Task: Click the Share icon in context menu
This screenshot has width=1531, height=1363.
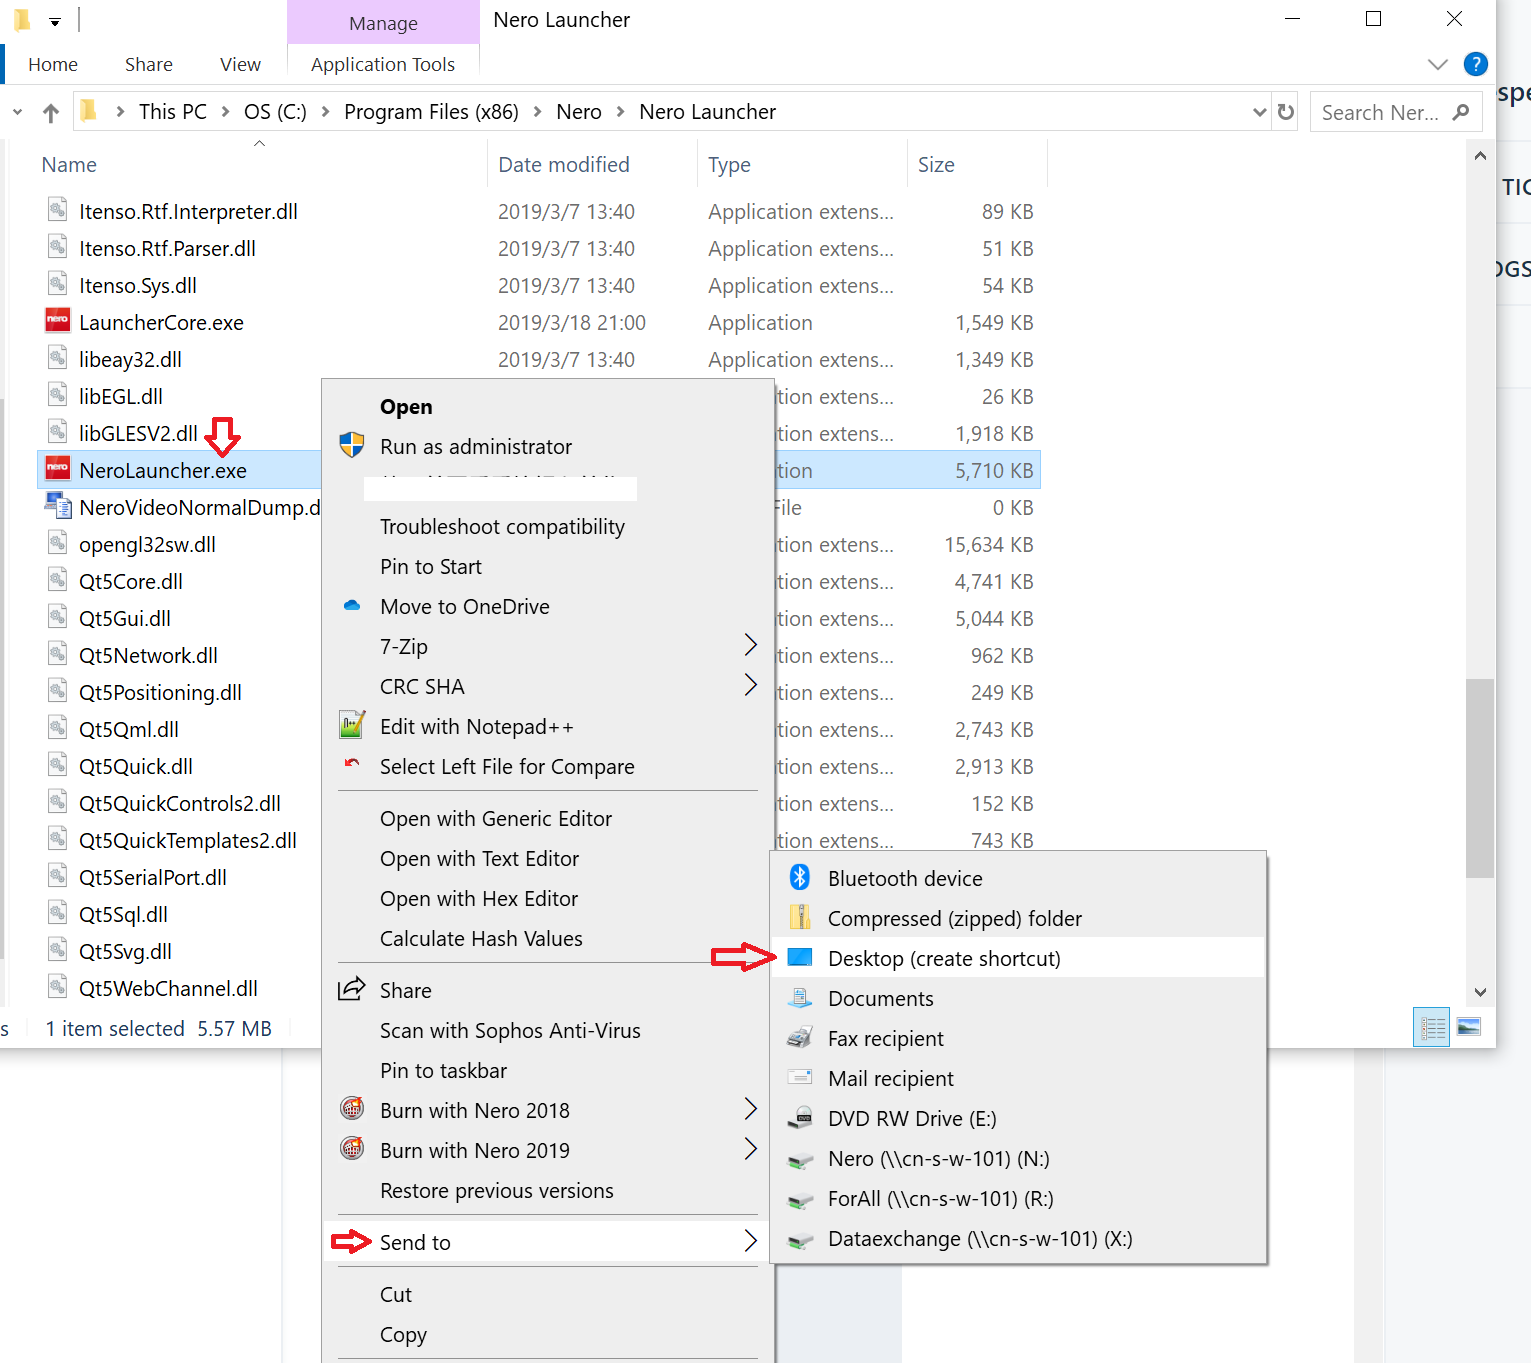Action: pyautogui.click(x=352, y=989)
